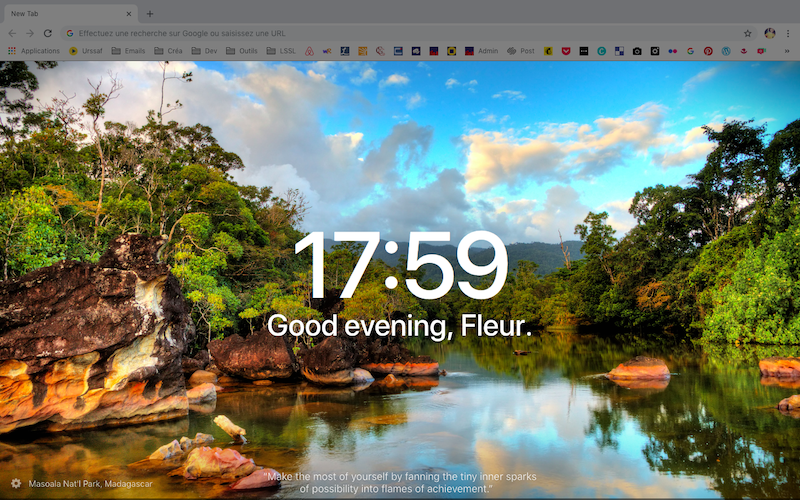Bookmark this page with the star icon
Image resolution: width=800 pixels, height=500 pixels.
(x=747, y=33)
